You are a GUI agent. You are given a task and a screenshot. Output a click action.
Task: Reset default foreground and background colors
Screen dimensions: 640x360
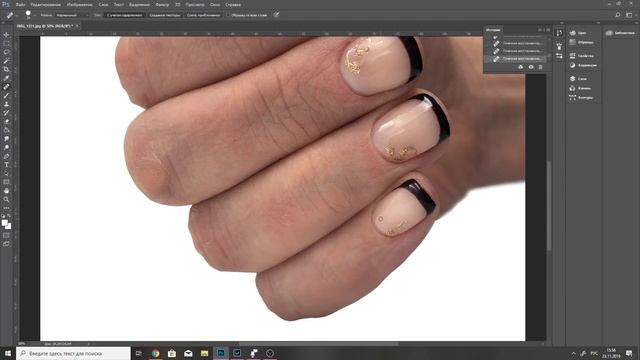(x=3, y=216)
